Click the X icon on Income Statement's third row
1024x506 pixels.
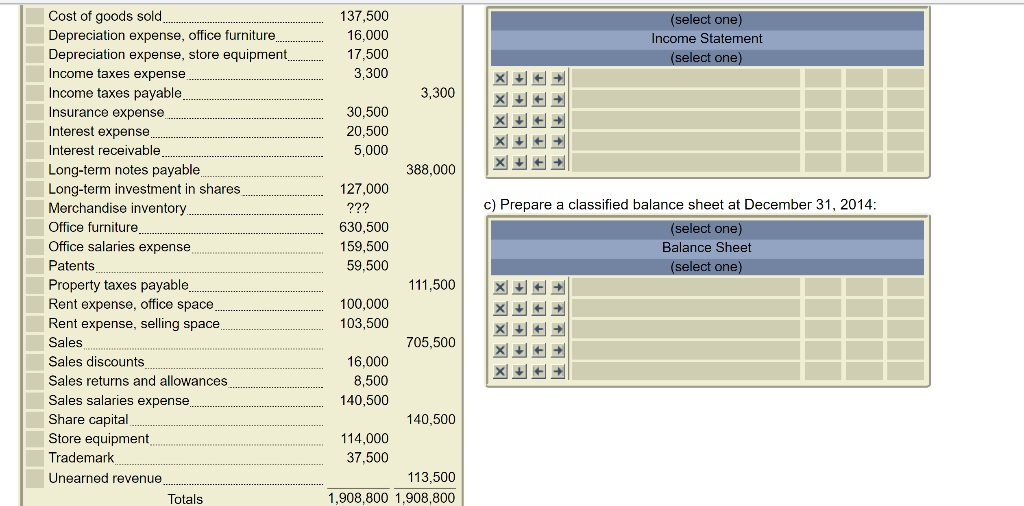[x=500, y=120]
